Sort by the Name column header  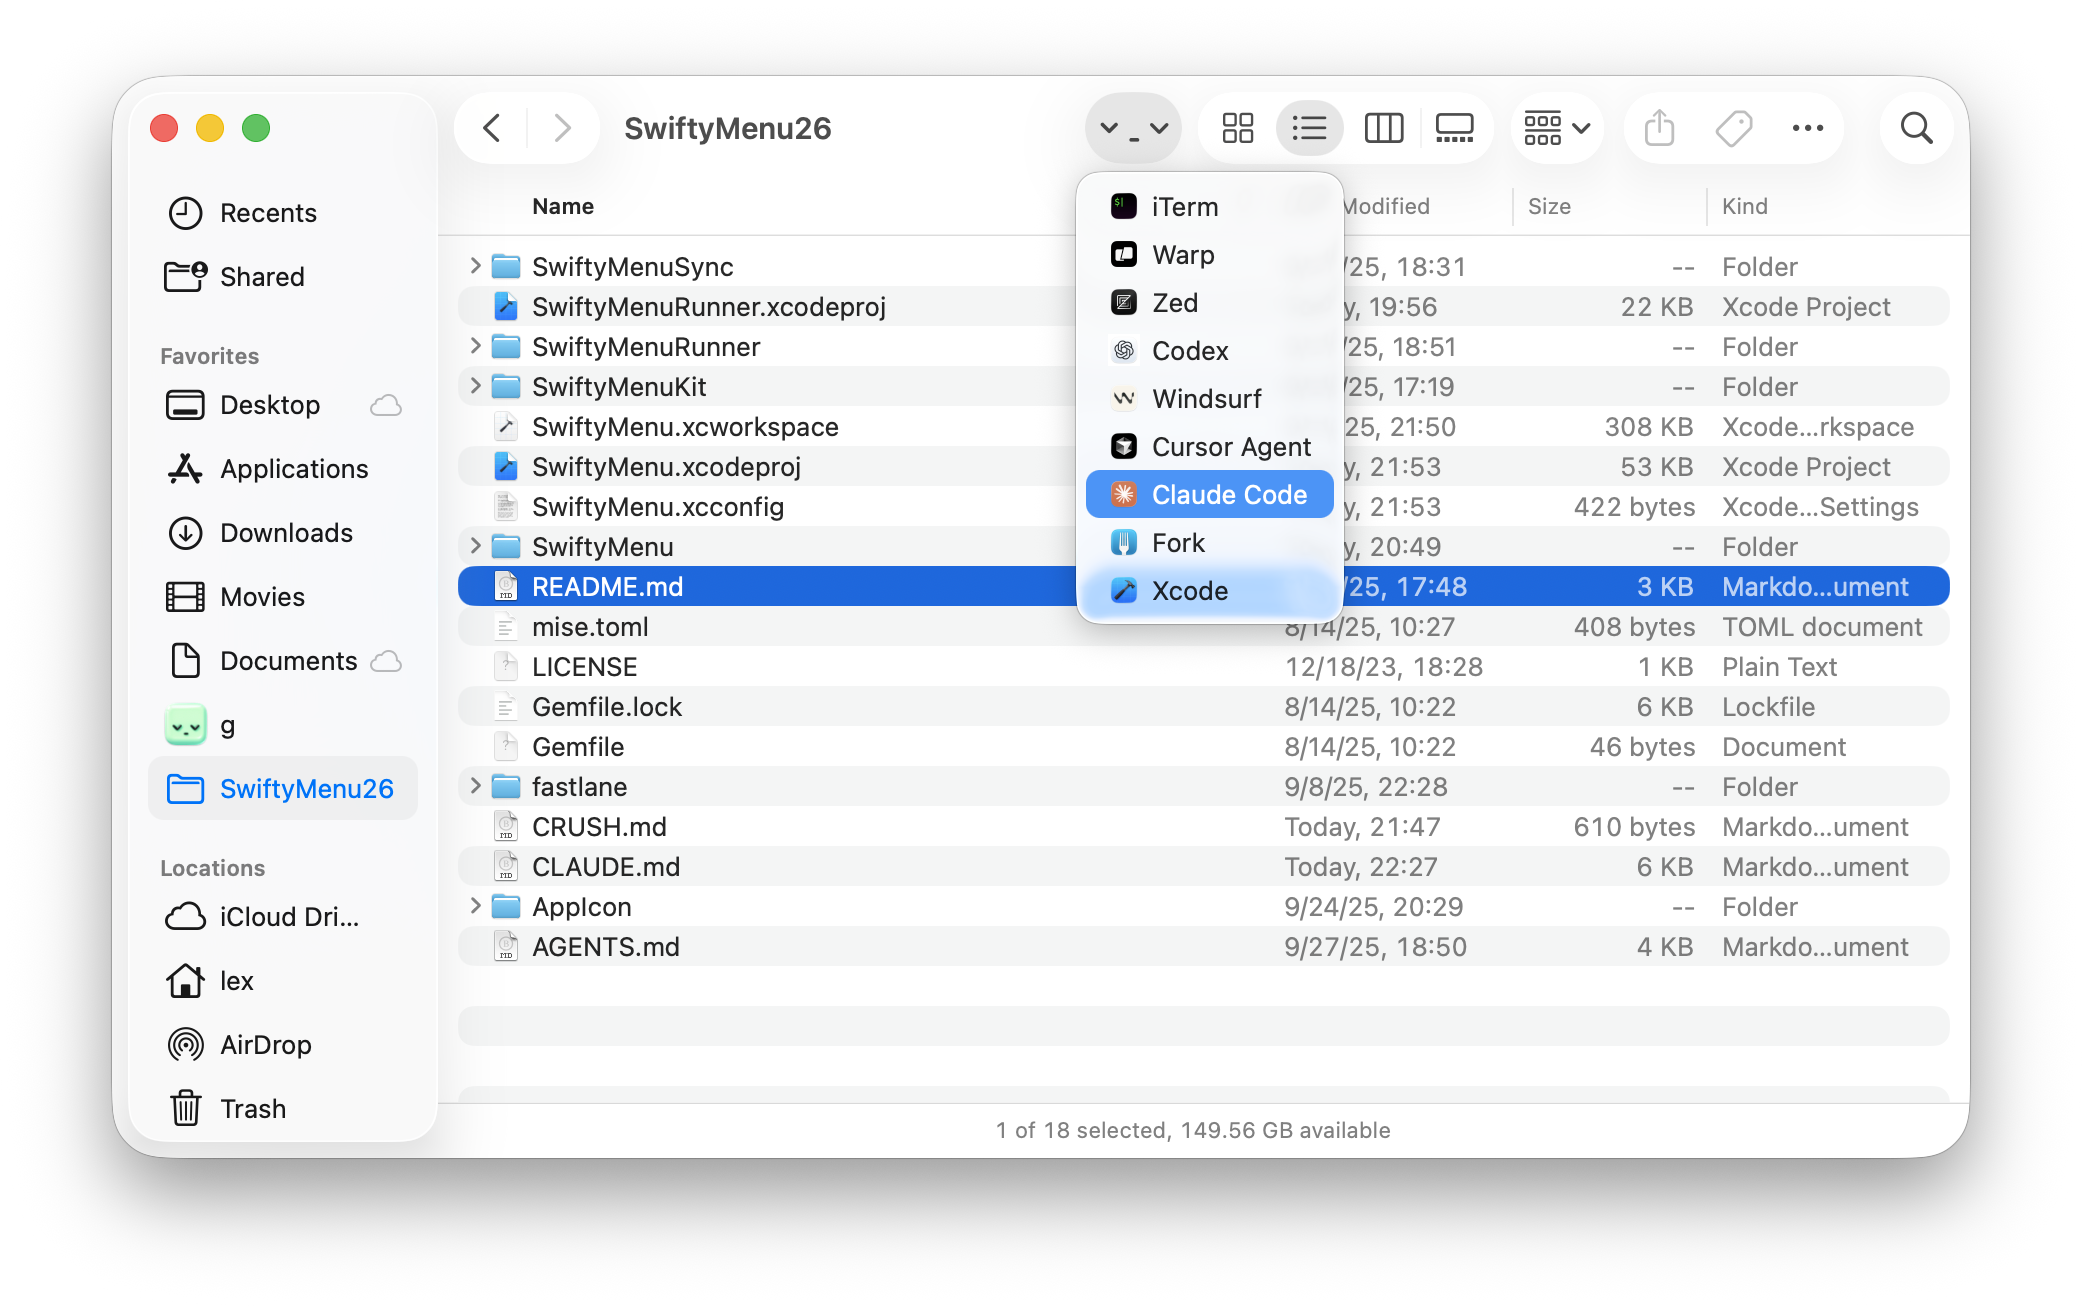[x=563, y=206]
